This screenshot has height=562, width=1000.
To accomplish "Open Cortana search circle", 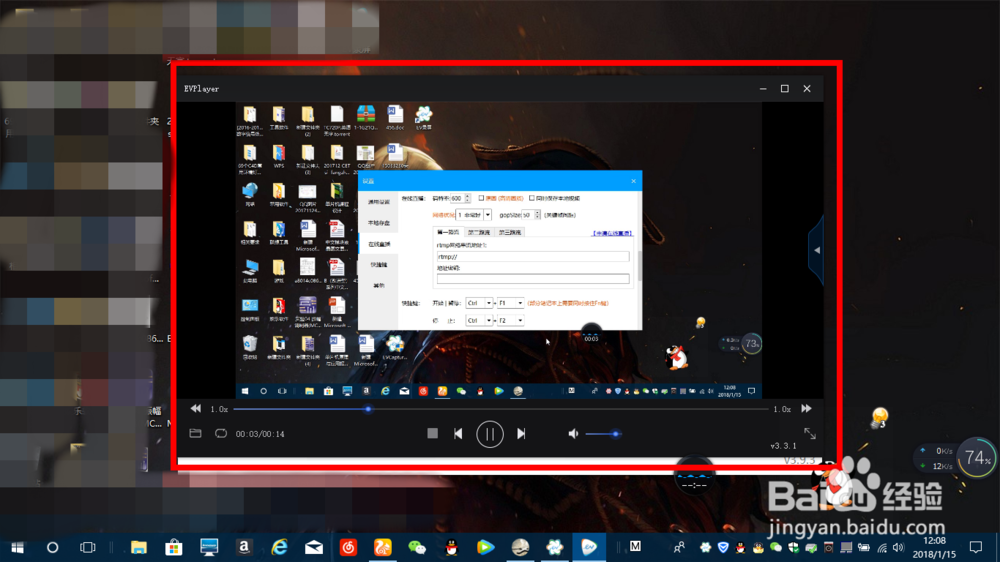I will (x=52, y=547).
